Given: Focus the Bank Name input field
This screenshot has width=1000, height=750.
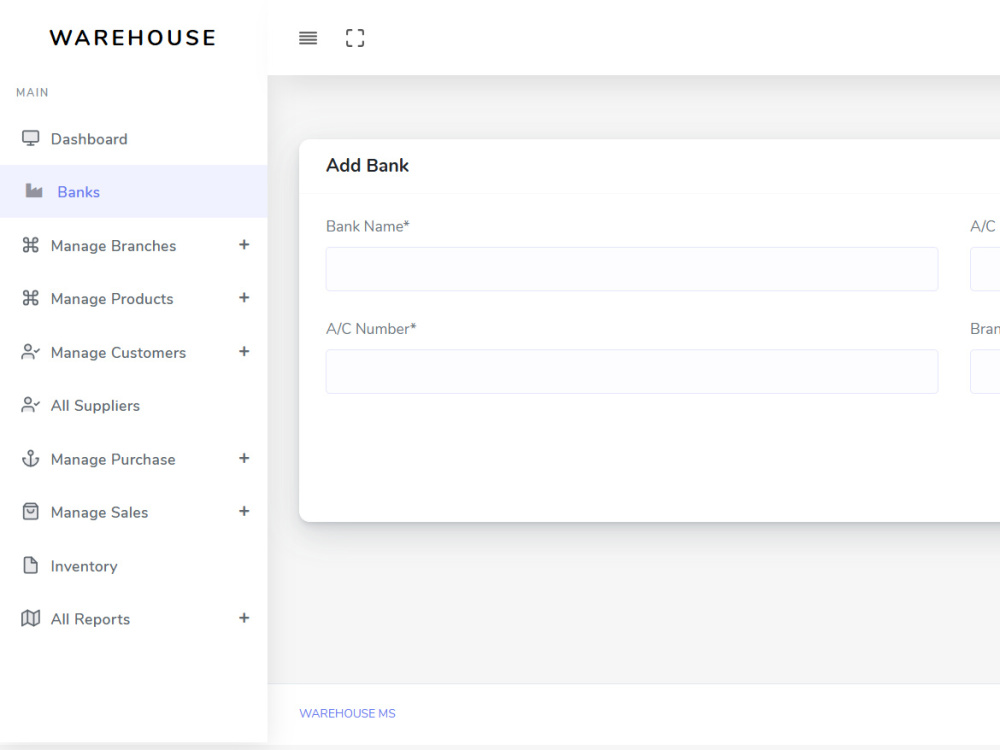Looking at the screenshot, I should [632, 269].
